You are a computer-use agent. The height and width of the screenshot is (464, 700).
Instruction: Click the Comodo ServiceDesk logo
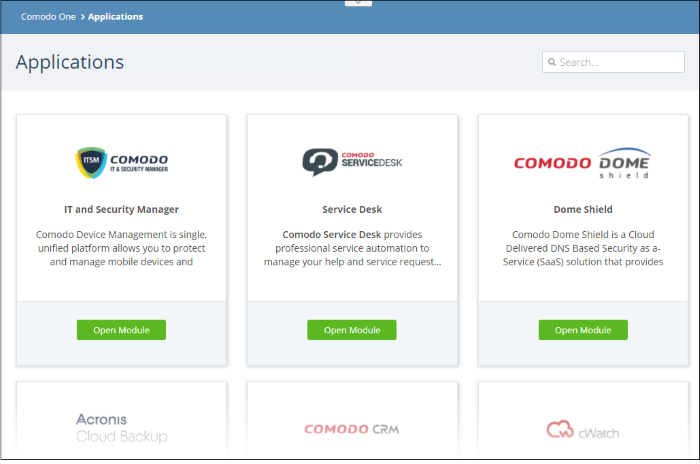click(352, 162)
